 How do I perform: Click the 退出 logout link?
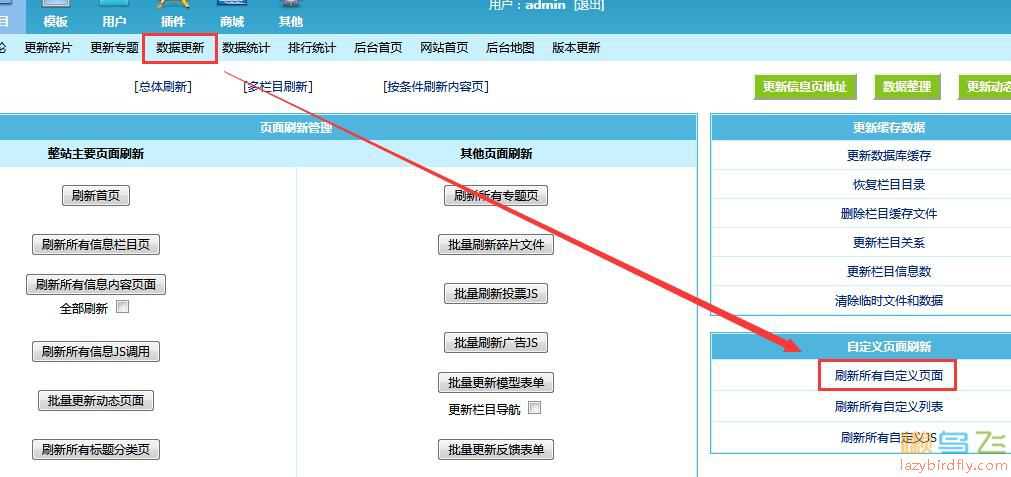(x=589, y=5)
